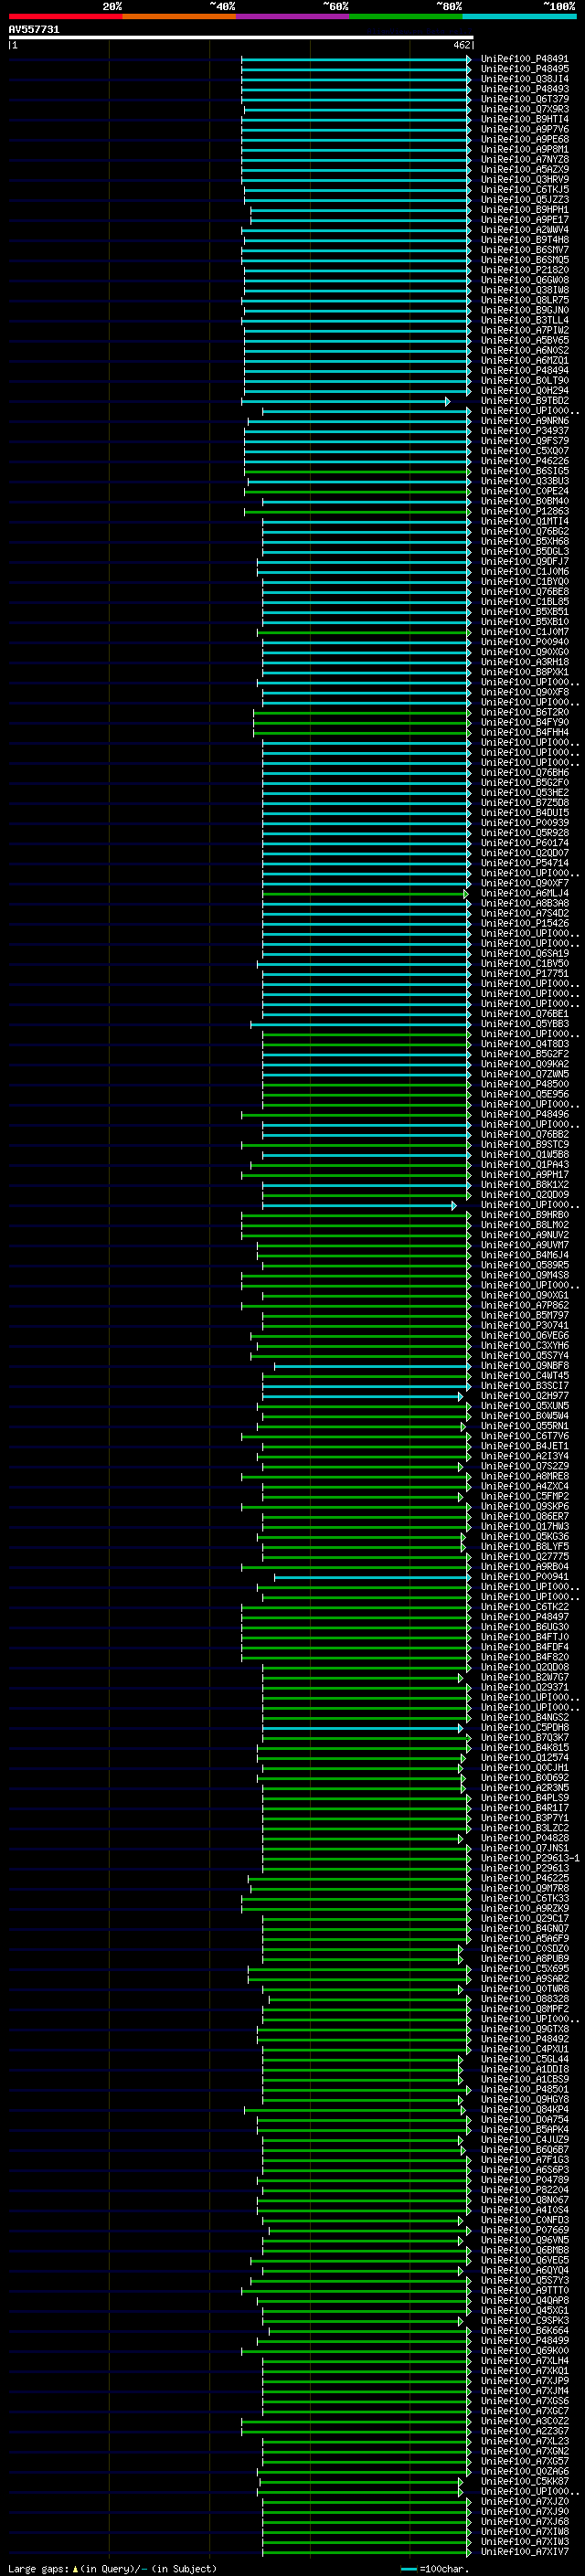Select the UniRef100_P46225 entry

pos(524,1878)
